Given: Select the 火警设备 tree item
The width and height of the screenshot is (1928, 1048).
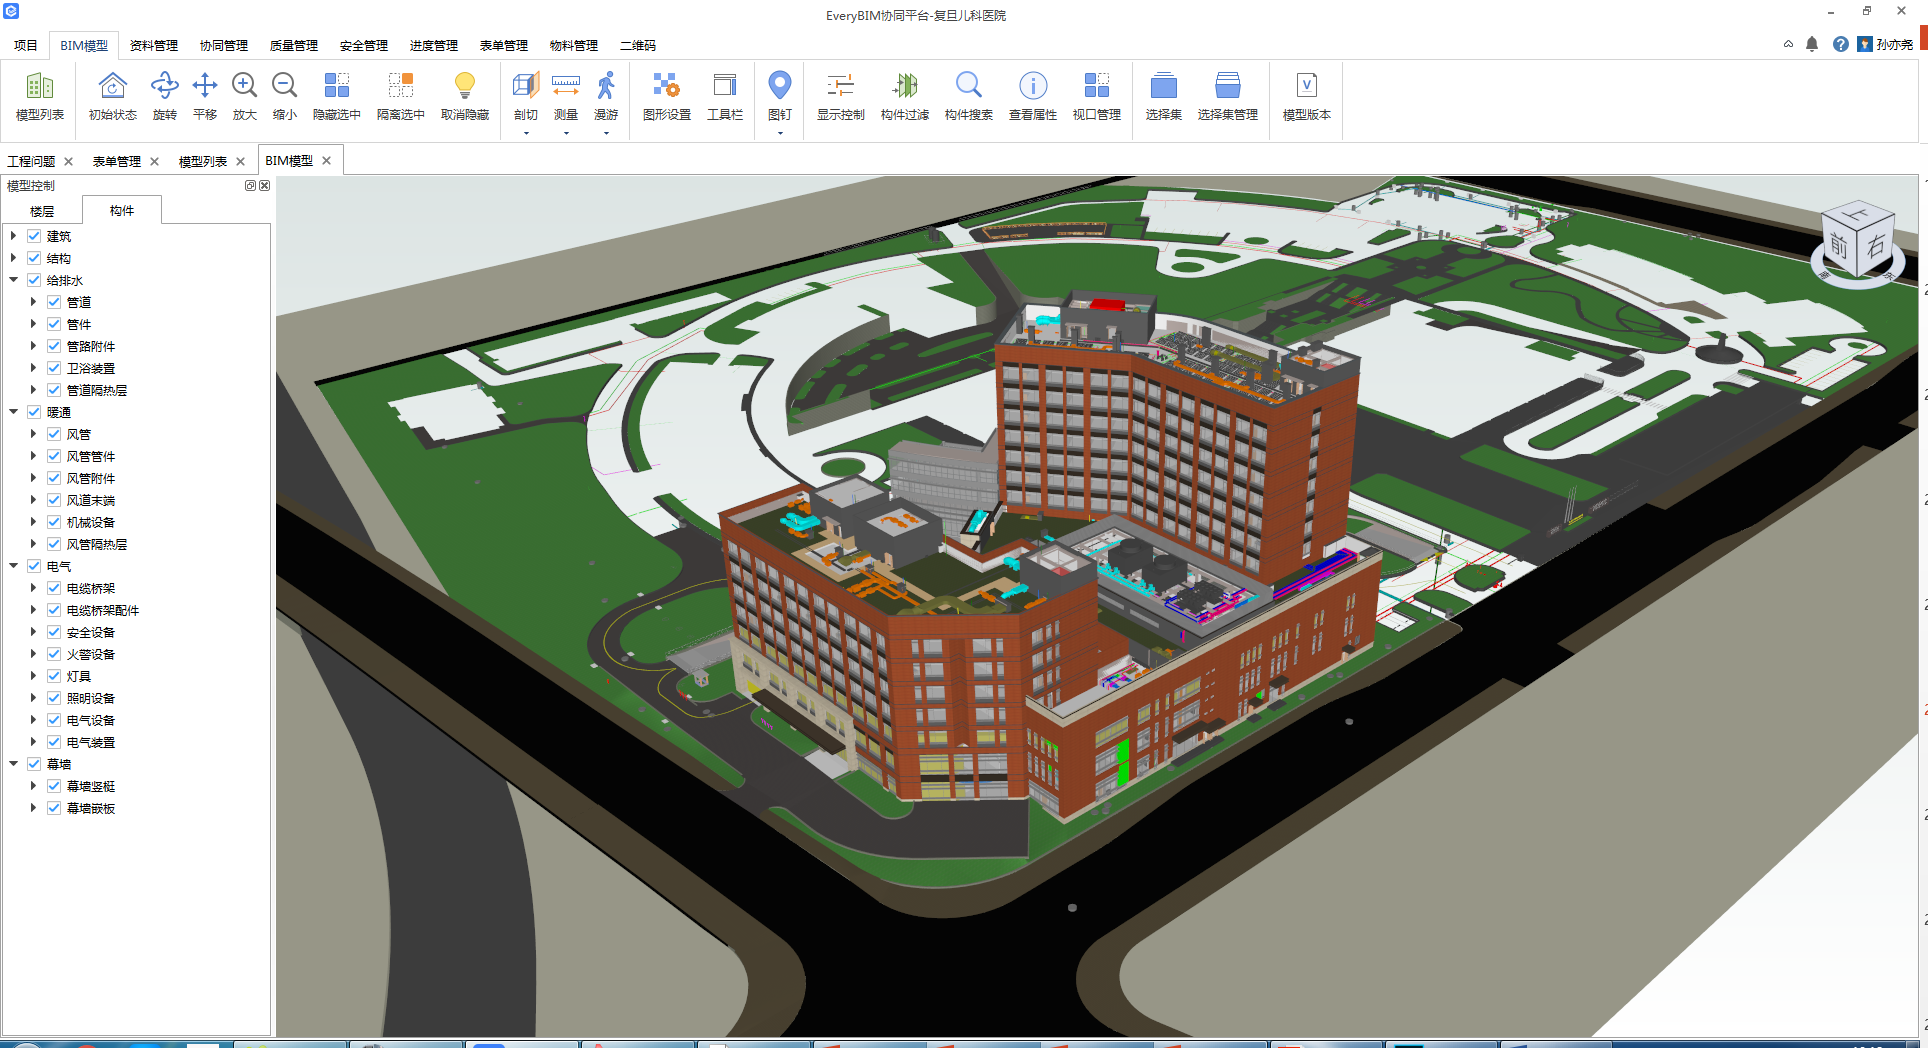Looking at the screenshot, I should (x=91, y=654).
